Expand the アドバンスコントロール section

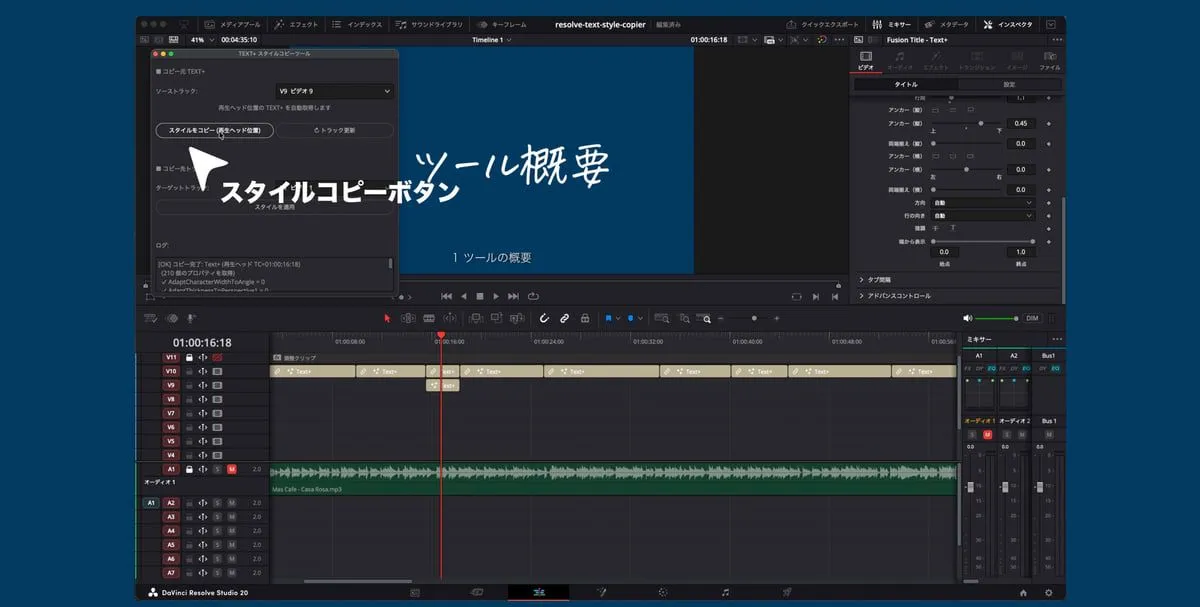pyautogui.click(x=900, y=296)
